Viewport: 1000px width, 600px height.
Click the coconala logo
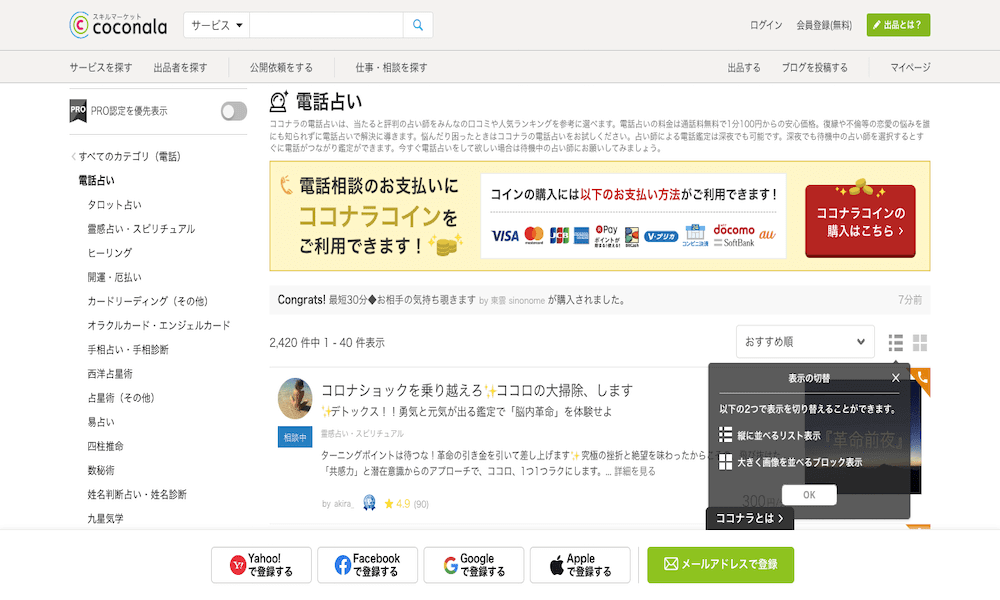[118, 25]
